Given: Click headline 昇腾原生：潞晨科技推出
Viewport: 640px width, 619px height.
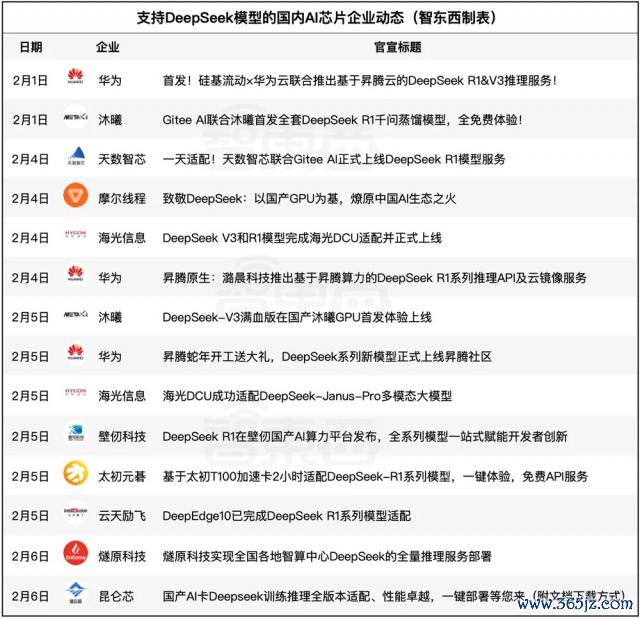Looking at the screenshot, I should pos(375,278).
